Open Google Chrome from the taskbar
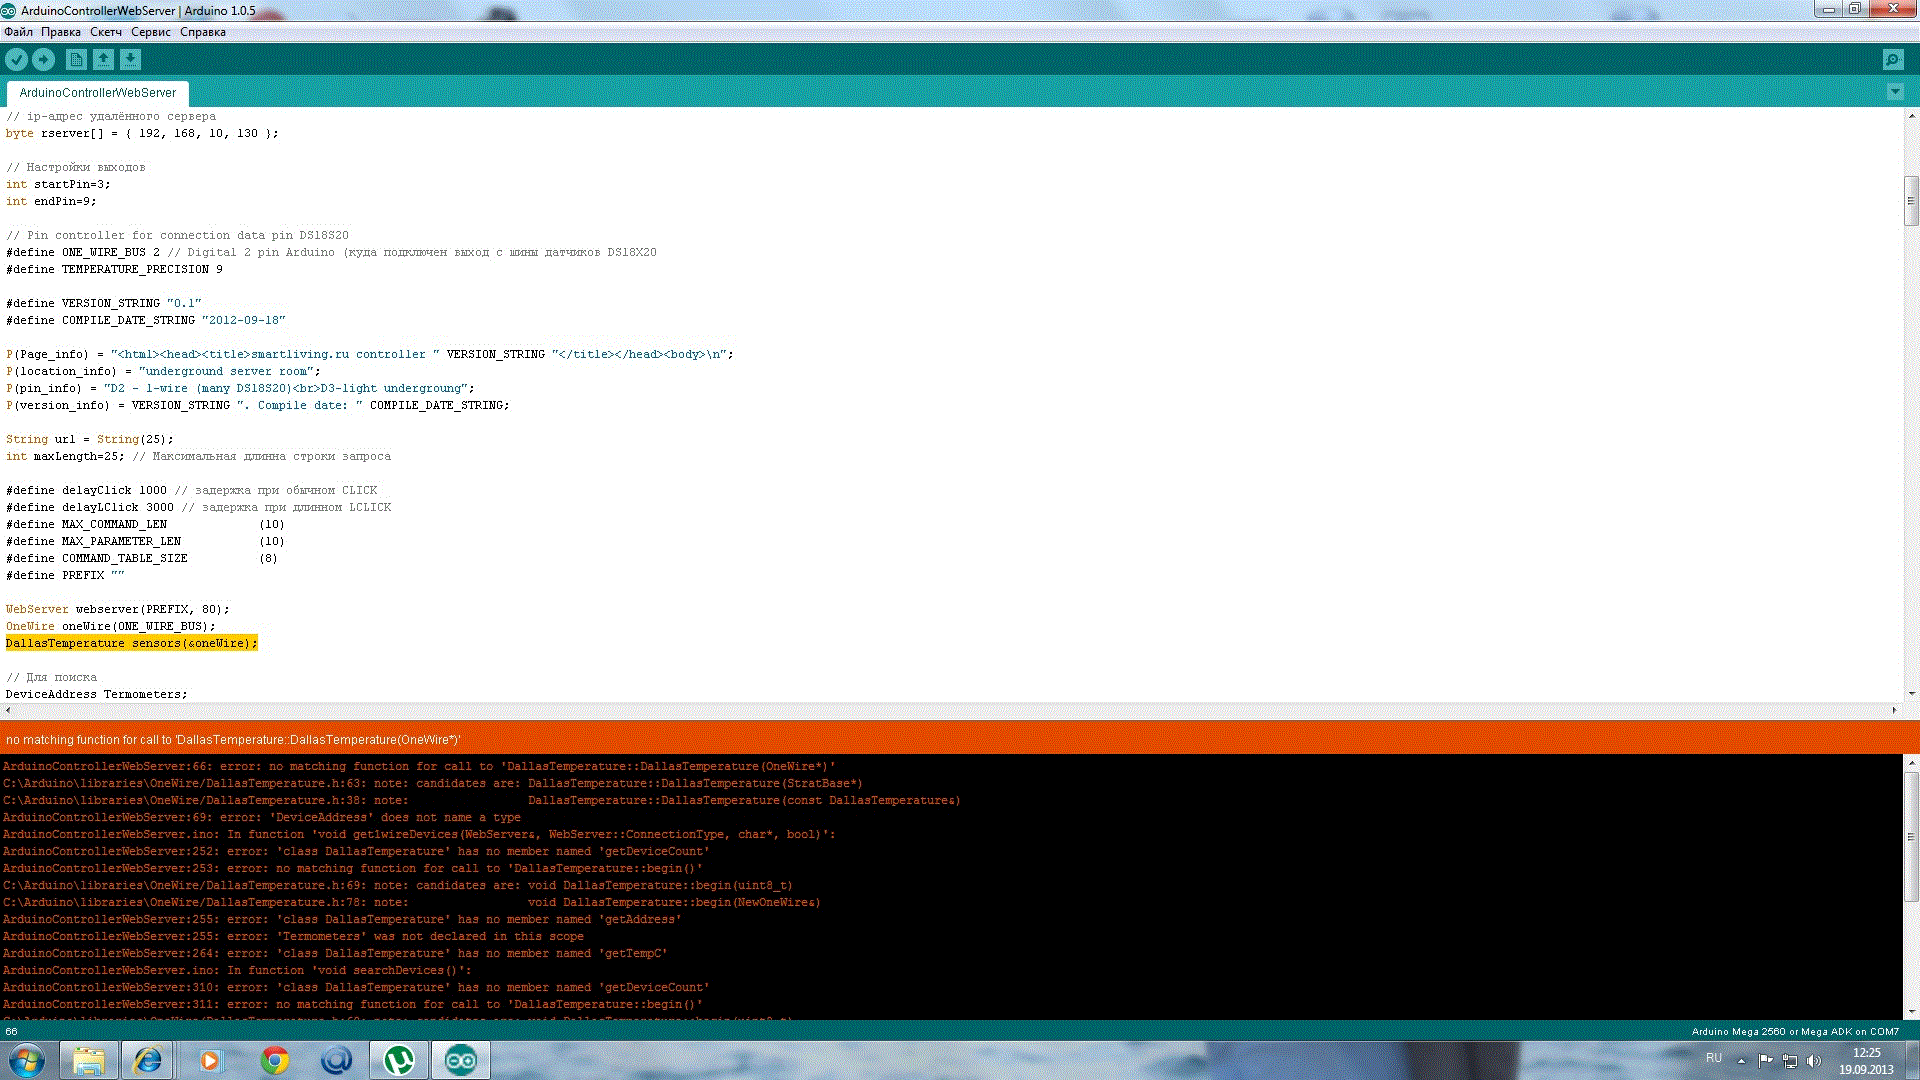Screen dimensions: 1920x1080 pyautogui.click(x=275, y=1060)
